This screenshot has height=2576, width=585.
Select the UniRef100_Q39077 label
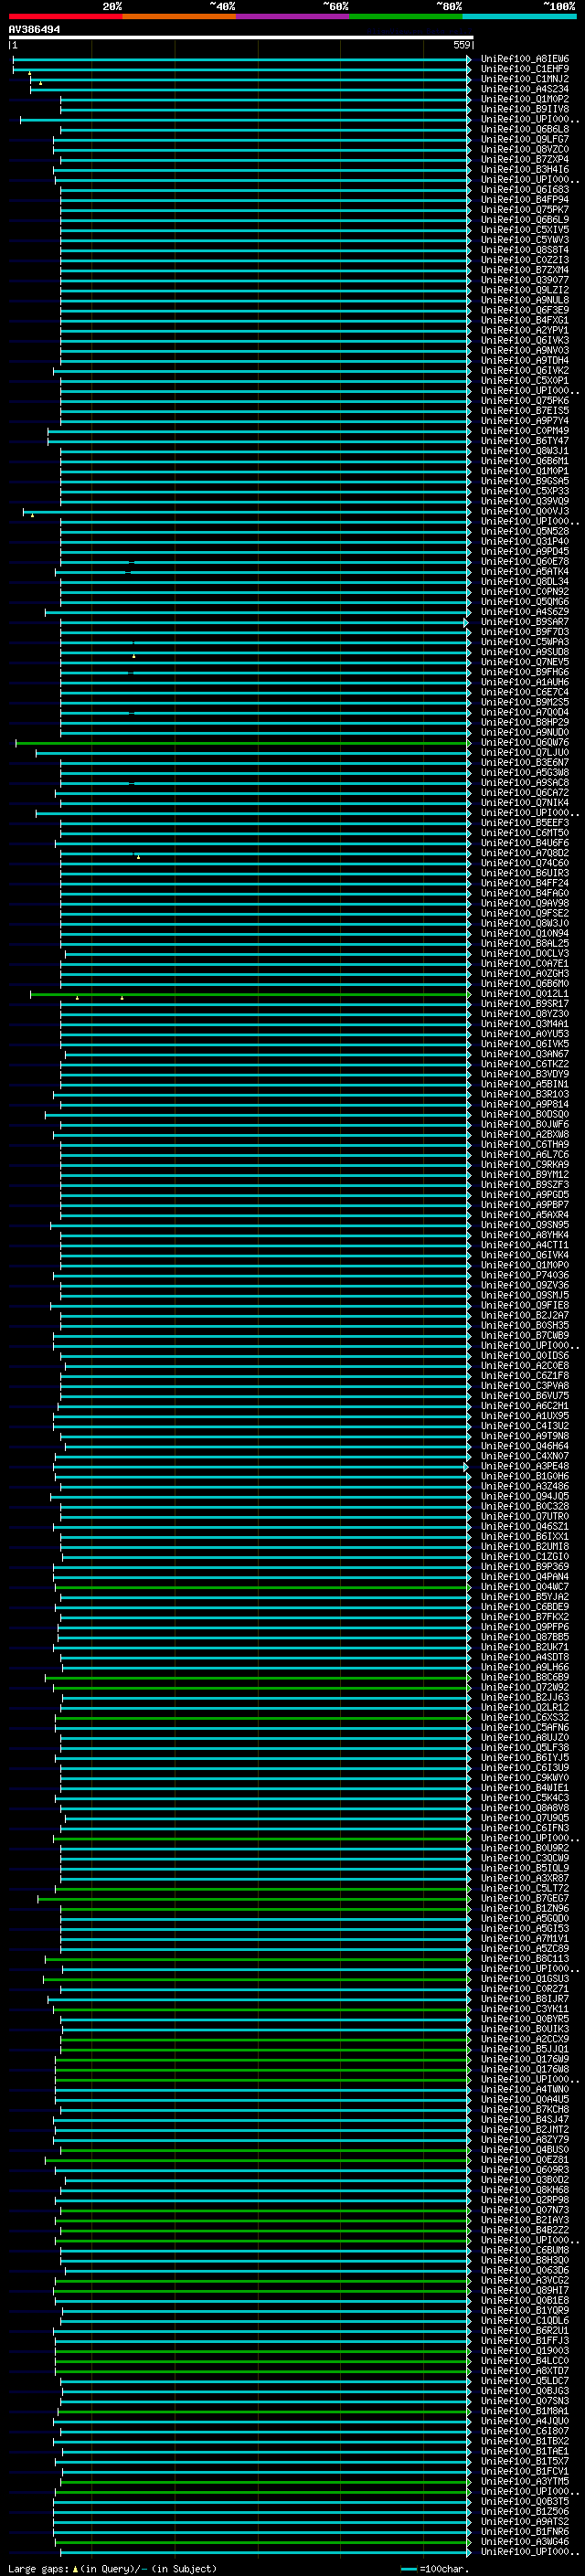click(524, 280)
